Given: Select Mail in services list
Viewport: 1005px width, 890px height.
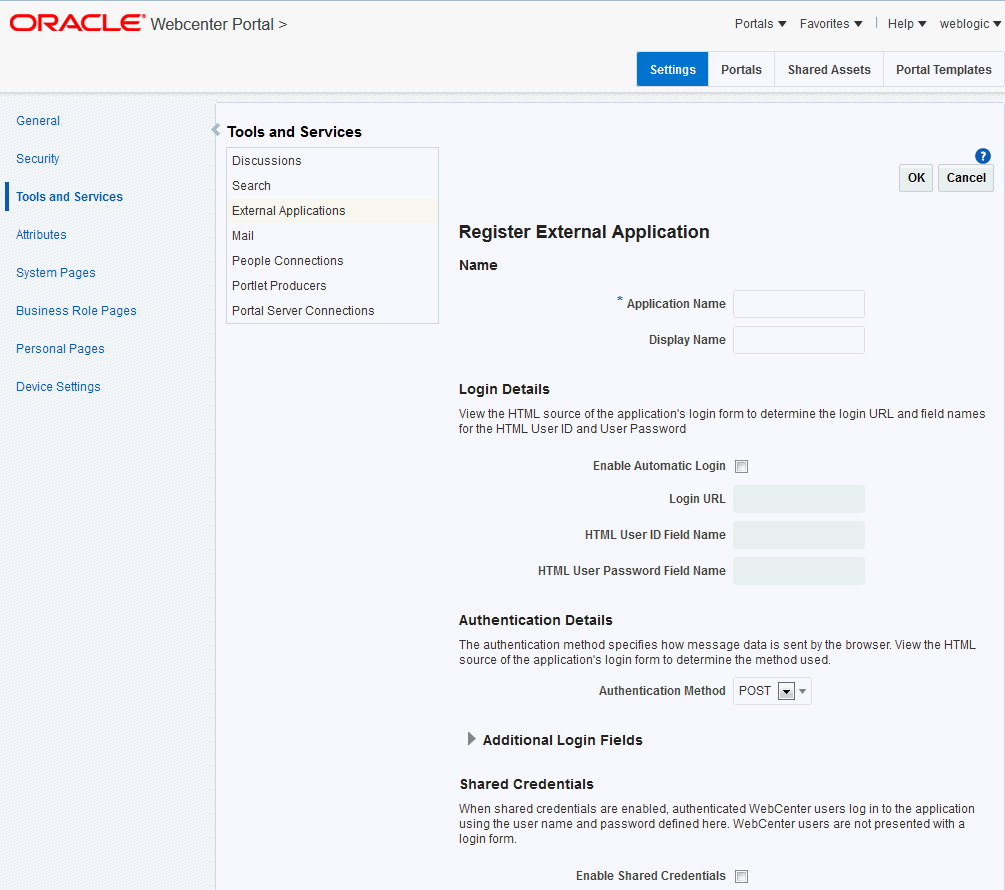Looking at the screenshot, I should coord(332,236).
